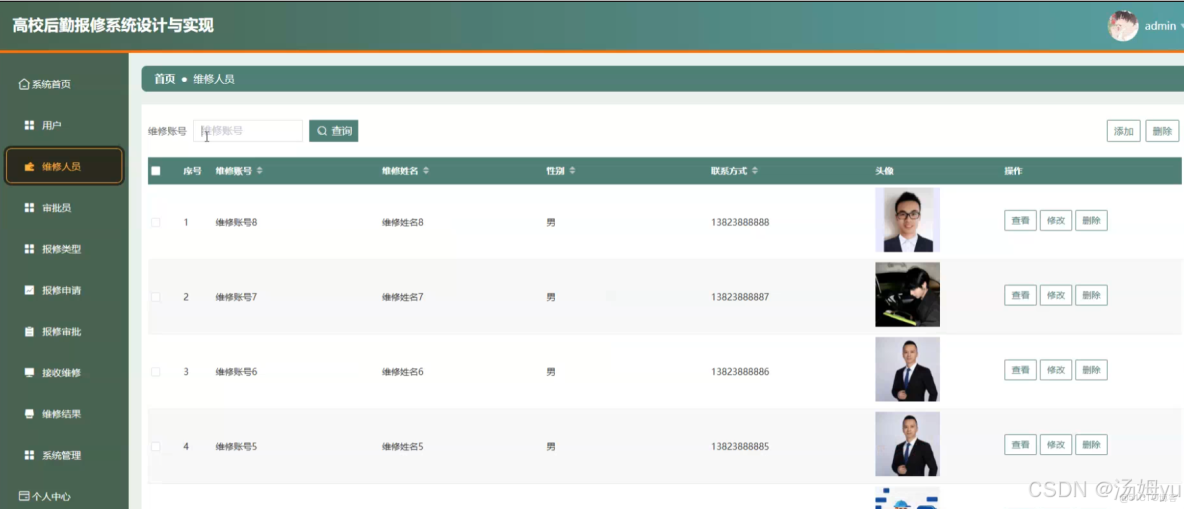Check the box for row 维修账号8
Viewport: 1184px width, 509px height.
(156, 222)
